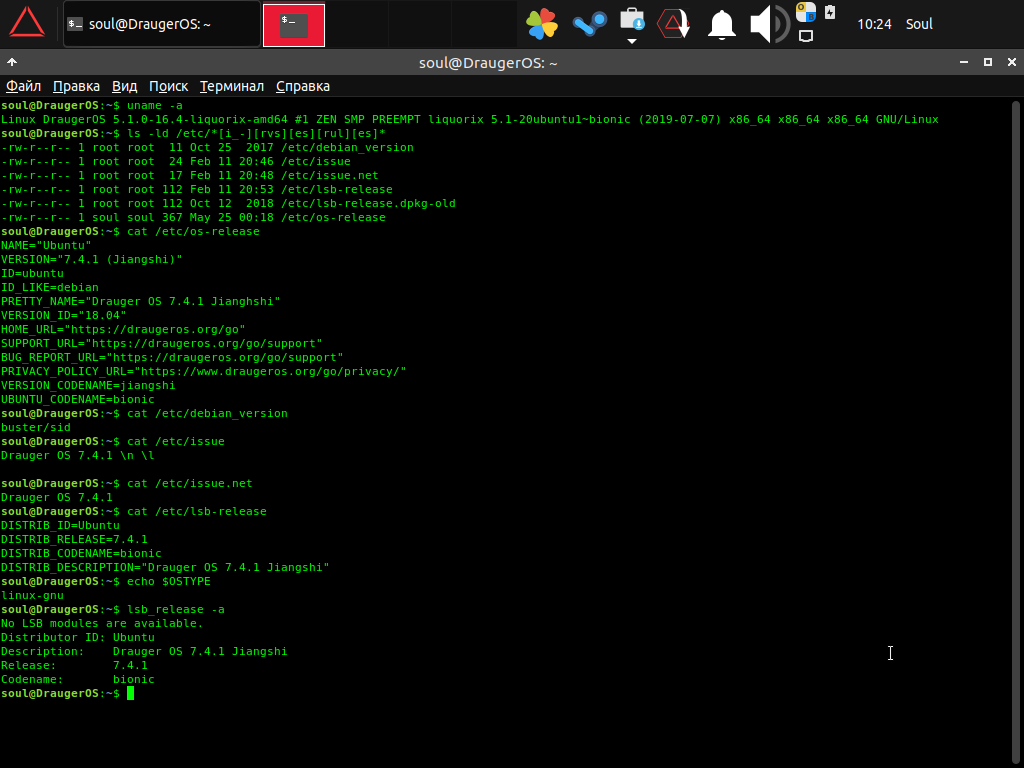Viewport: 1024px width, 768px height.
Task: Launch the red terminal icon in the panel
Action: point(294,25)
